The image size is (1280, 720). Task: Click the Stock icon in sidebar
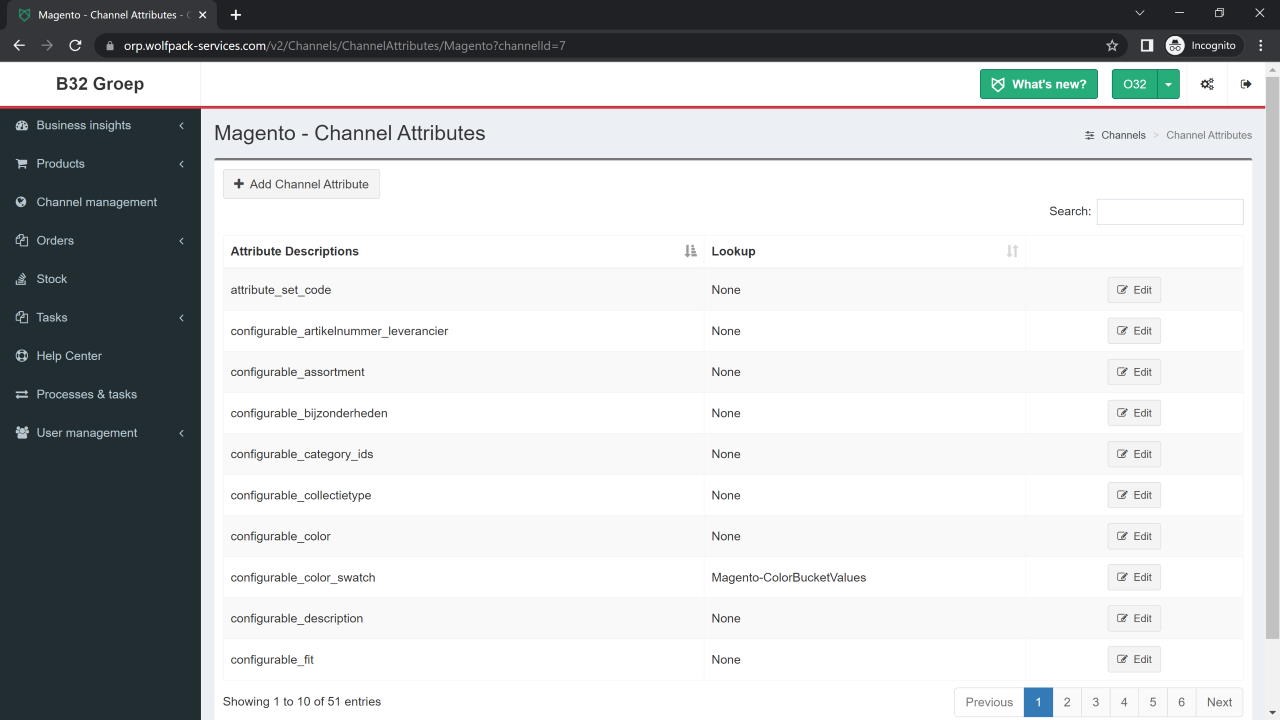[x=21, y=279]
